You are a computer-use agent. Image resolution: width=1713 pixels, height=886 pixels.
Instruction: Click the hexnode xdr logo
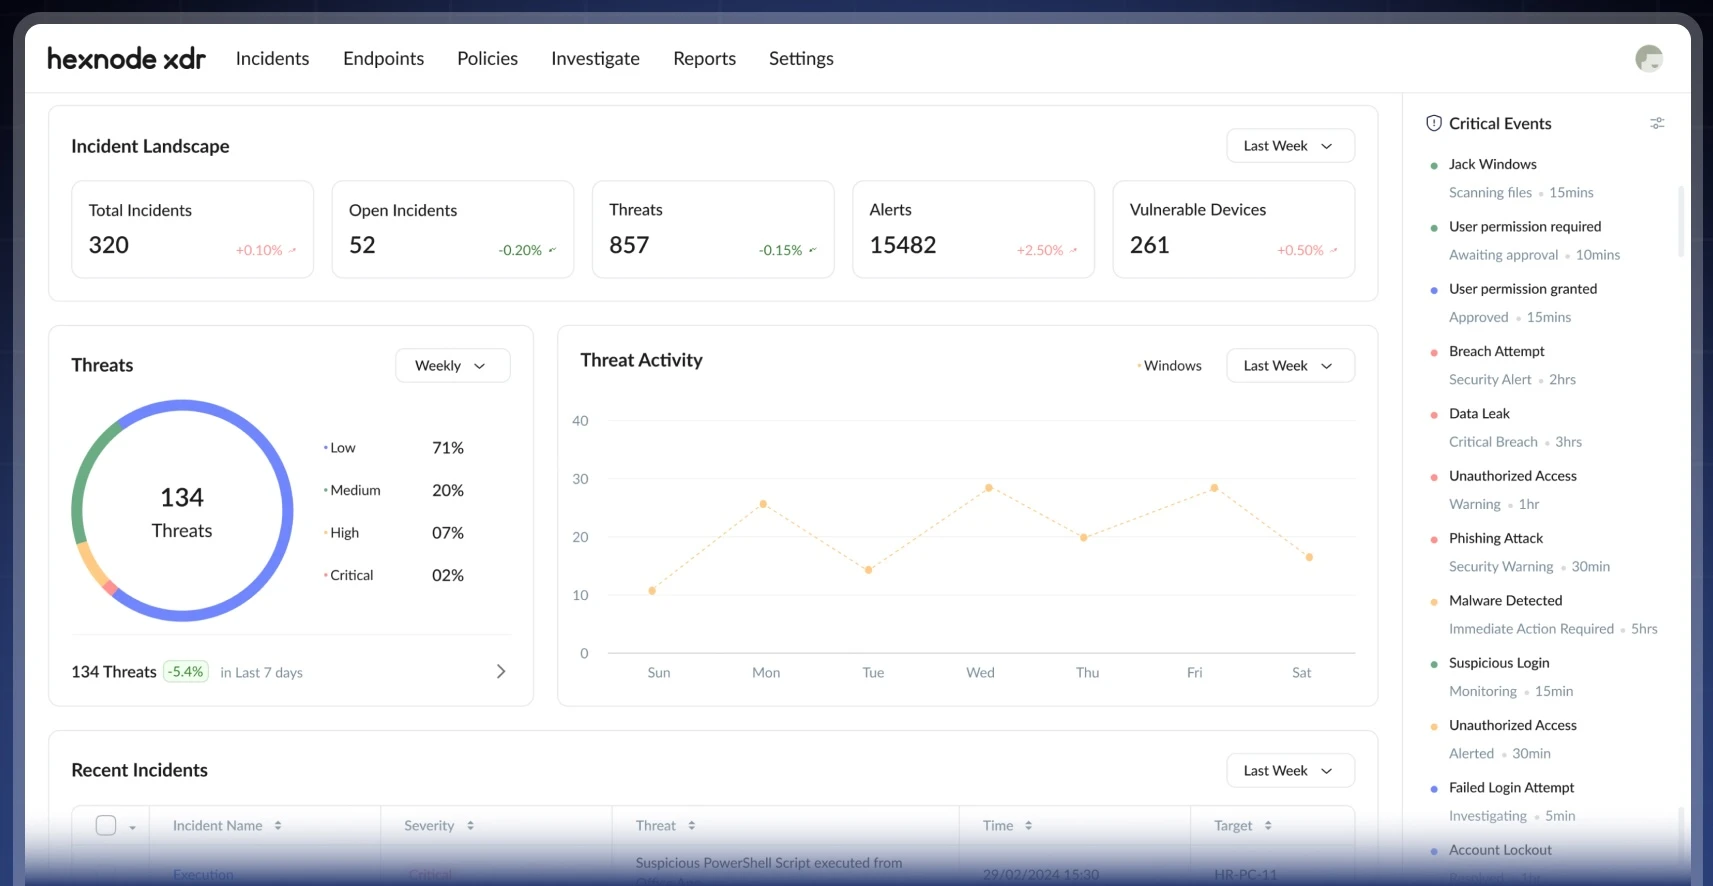pyautogui.click(x=126, y=59)
